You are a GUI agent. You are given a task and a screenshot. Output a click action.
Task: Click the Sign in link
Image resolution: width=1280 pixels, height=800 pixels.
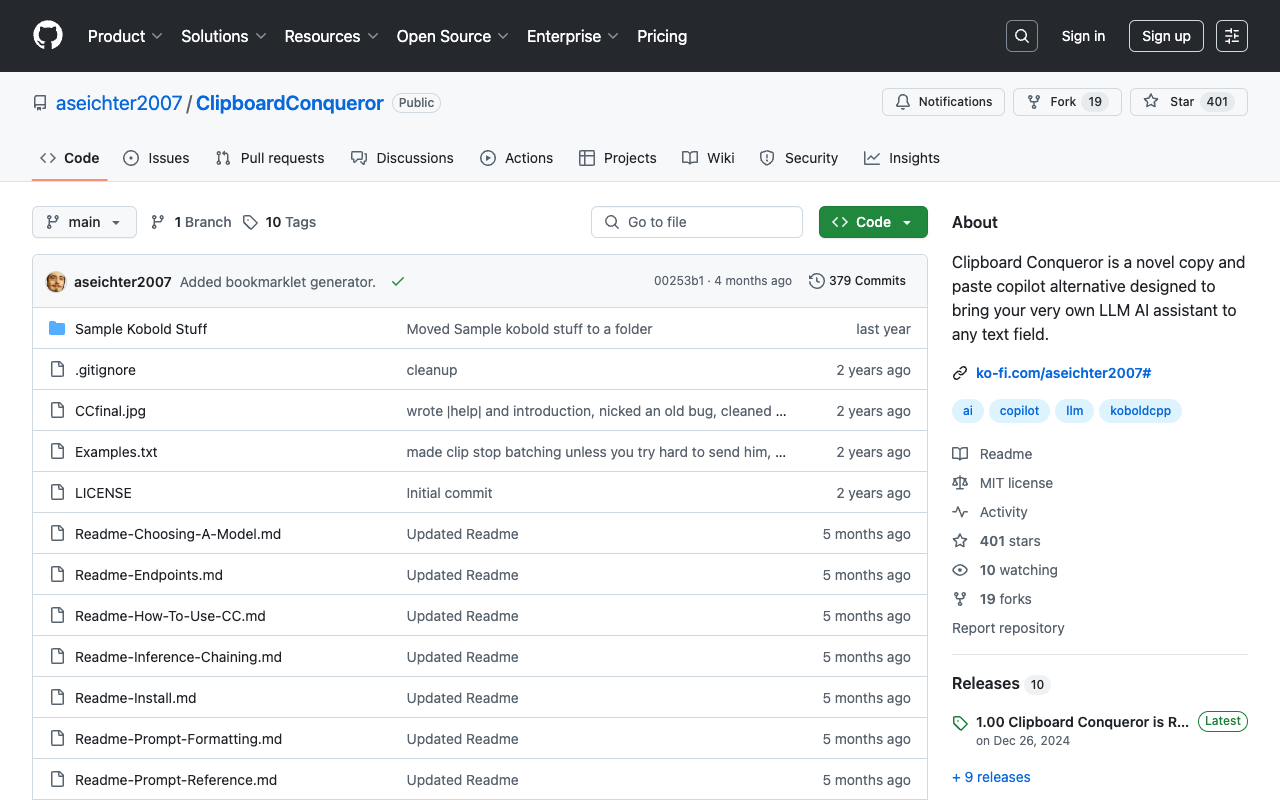point(1083,36)
